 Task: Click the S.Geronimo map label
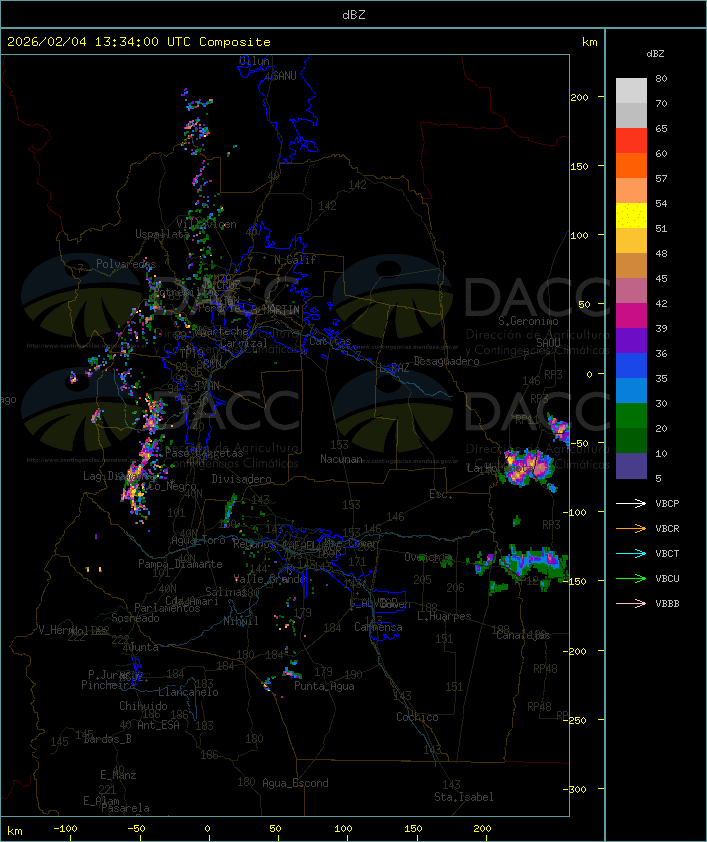point(528,321)
